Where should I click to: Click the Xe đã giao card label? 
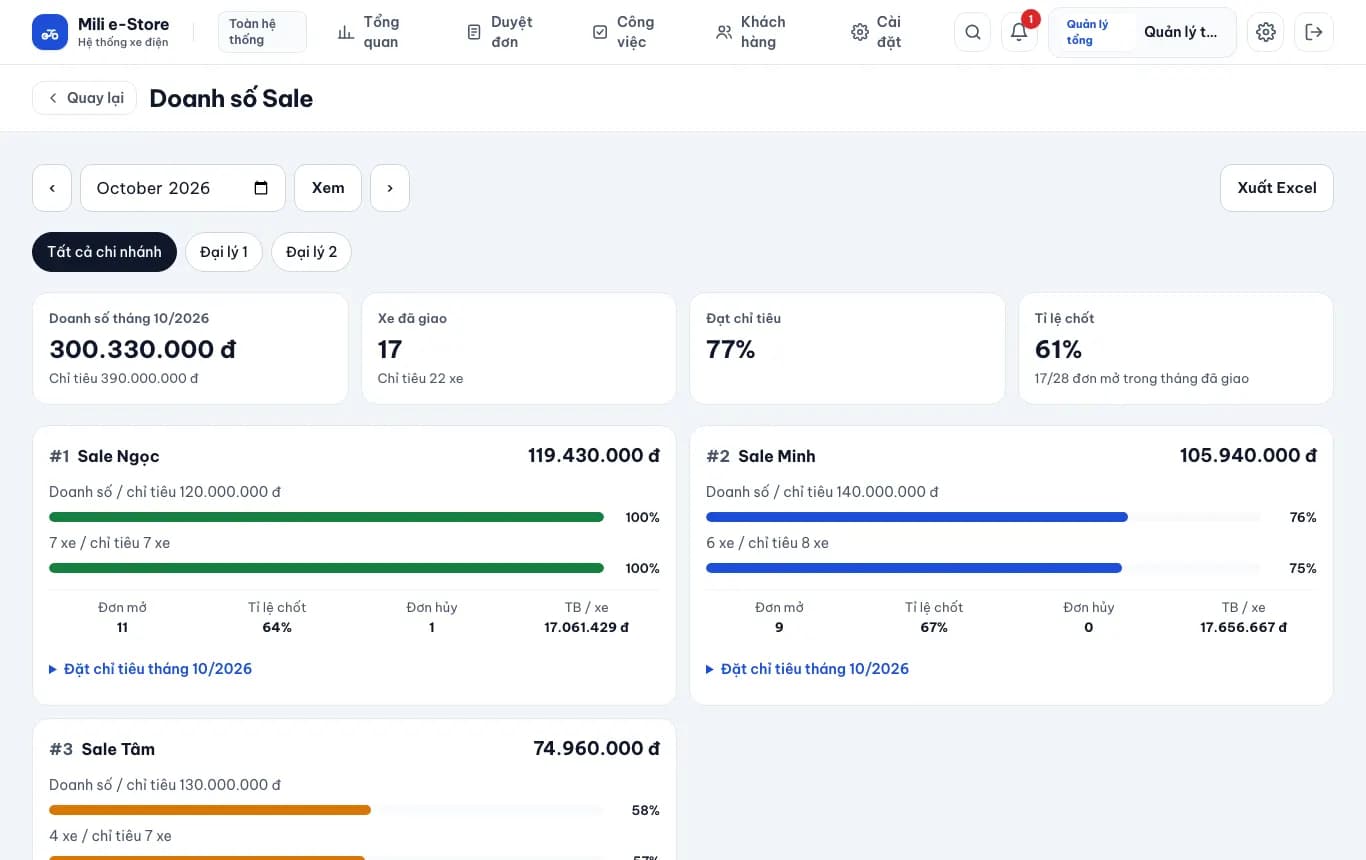(x=412, y=318)
